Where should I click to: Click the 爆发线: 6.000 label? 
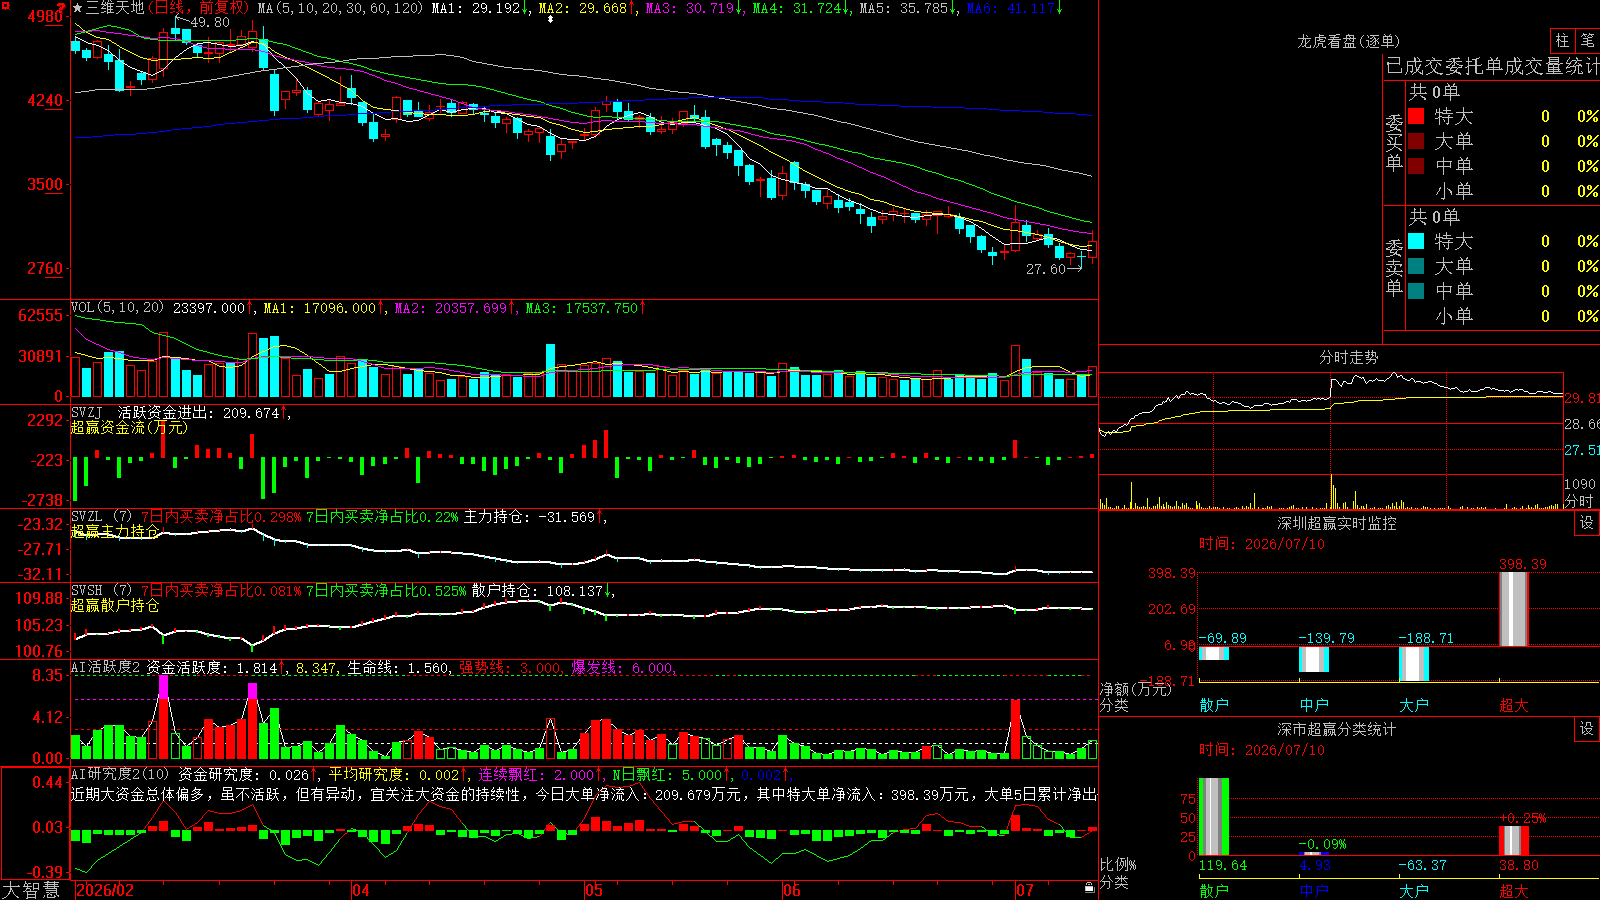point(623,667)
